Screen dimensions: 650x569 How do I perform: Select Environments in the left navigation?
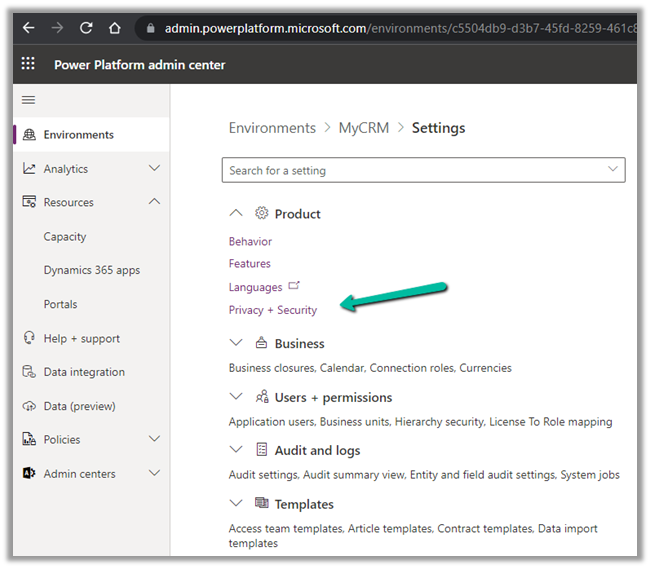[x=78, y=135]
